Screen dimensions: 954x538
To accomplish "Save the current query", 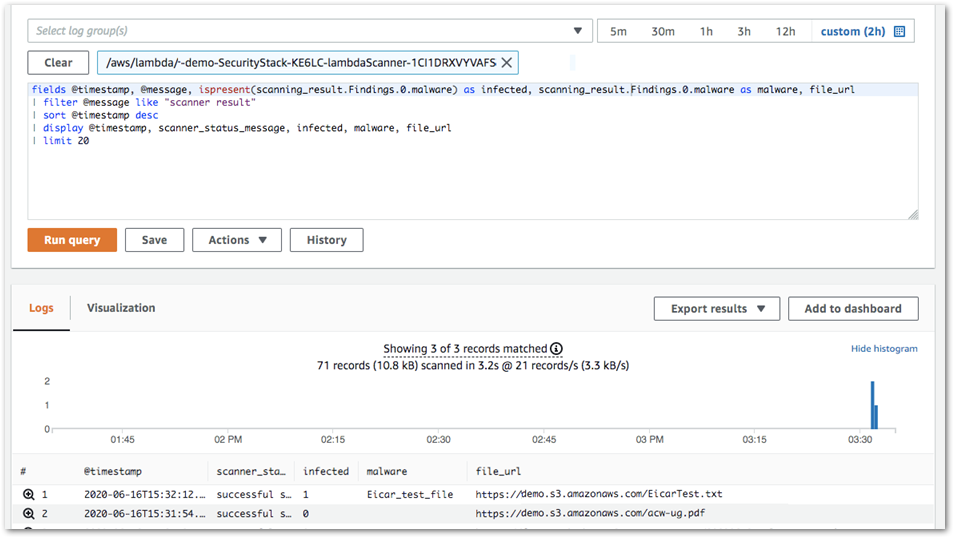I will pos(154,240).
